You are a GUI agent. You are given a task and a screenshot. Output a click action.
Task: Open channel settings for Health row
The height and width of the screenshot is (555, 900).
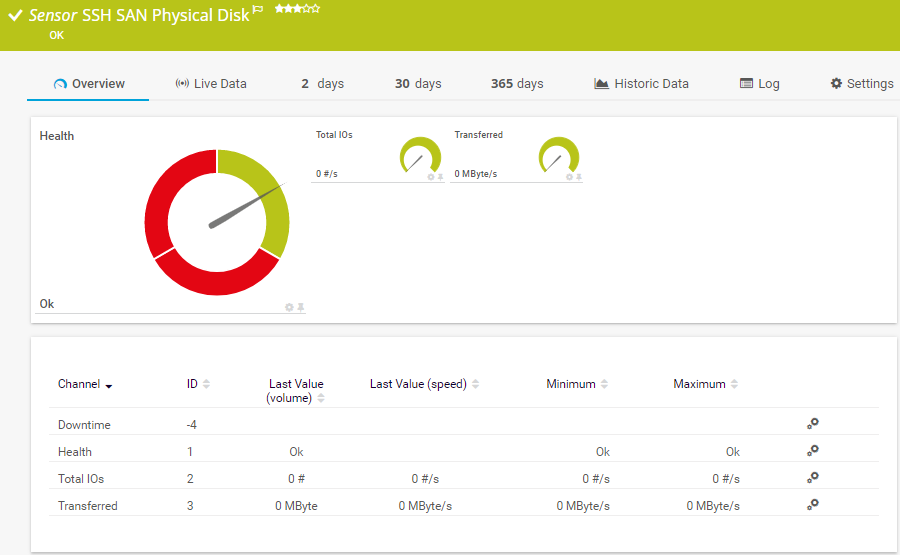click(x=813, y=451)
